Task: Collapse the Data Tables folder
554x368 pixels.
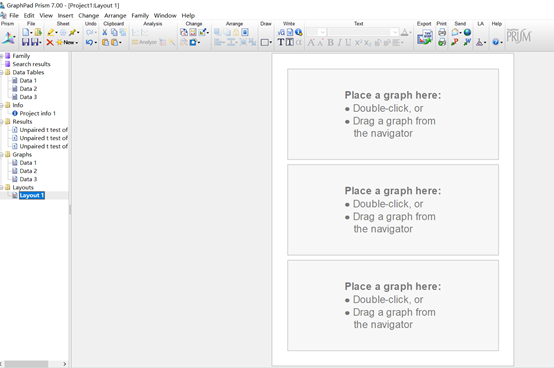Action: 2,72
